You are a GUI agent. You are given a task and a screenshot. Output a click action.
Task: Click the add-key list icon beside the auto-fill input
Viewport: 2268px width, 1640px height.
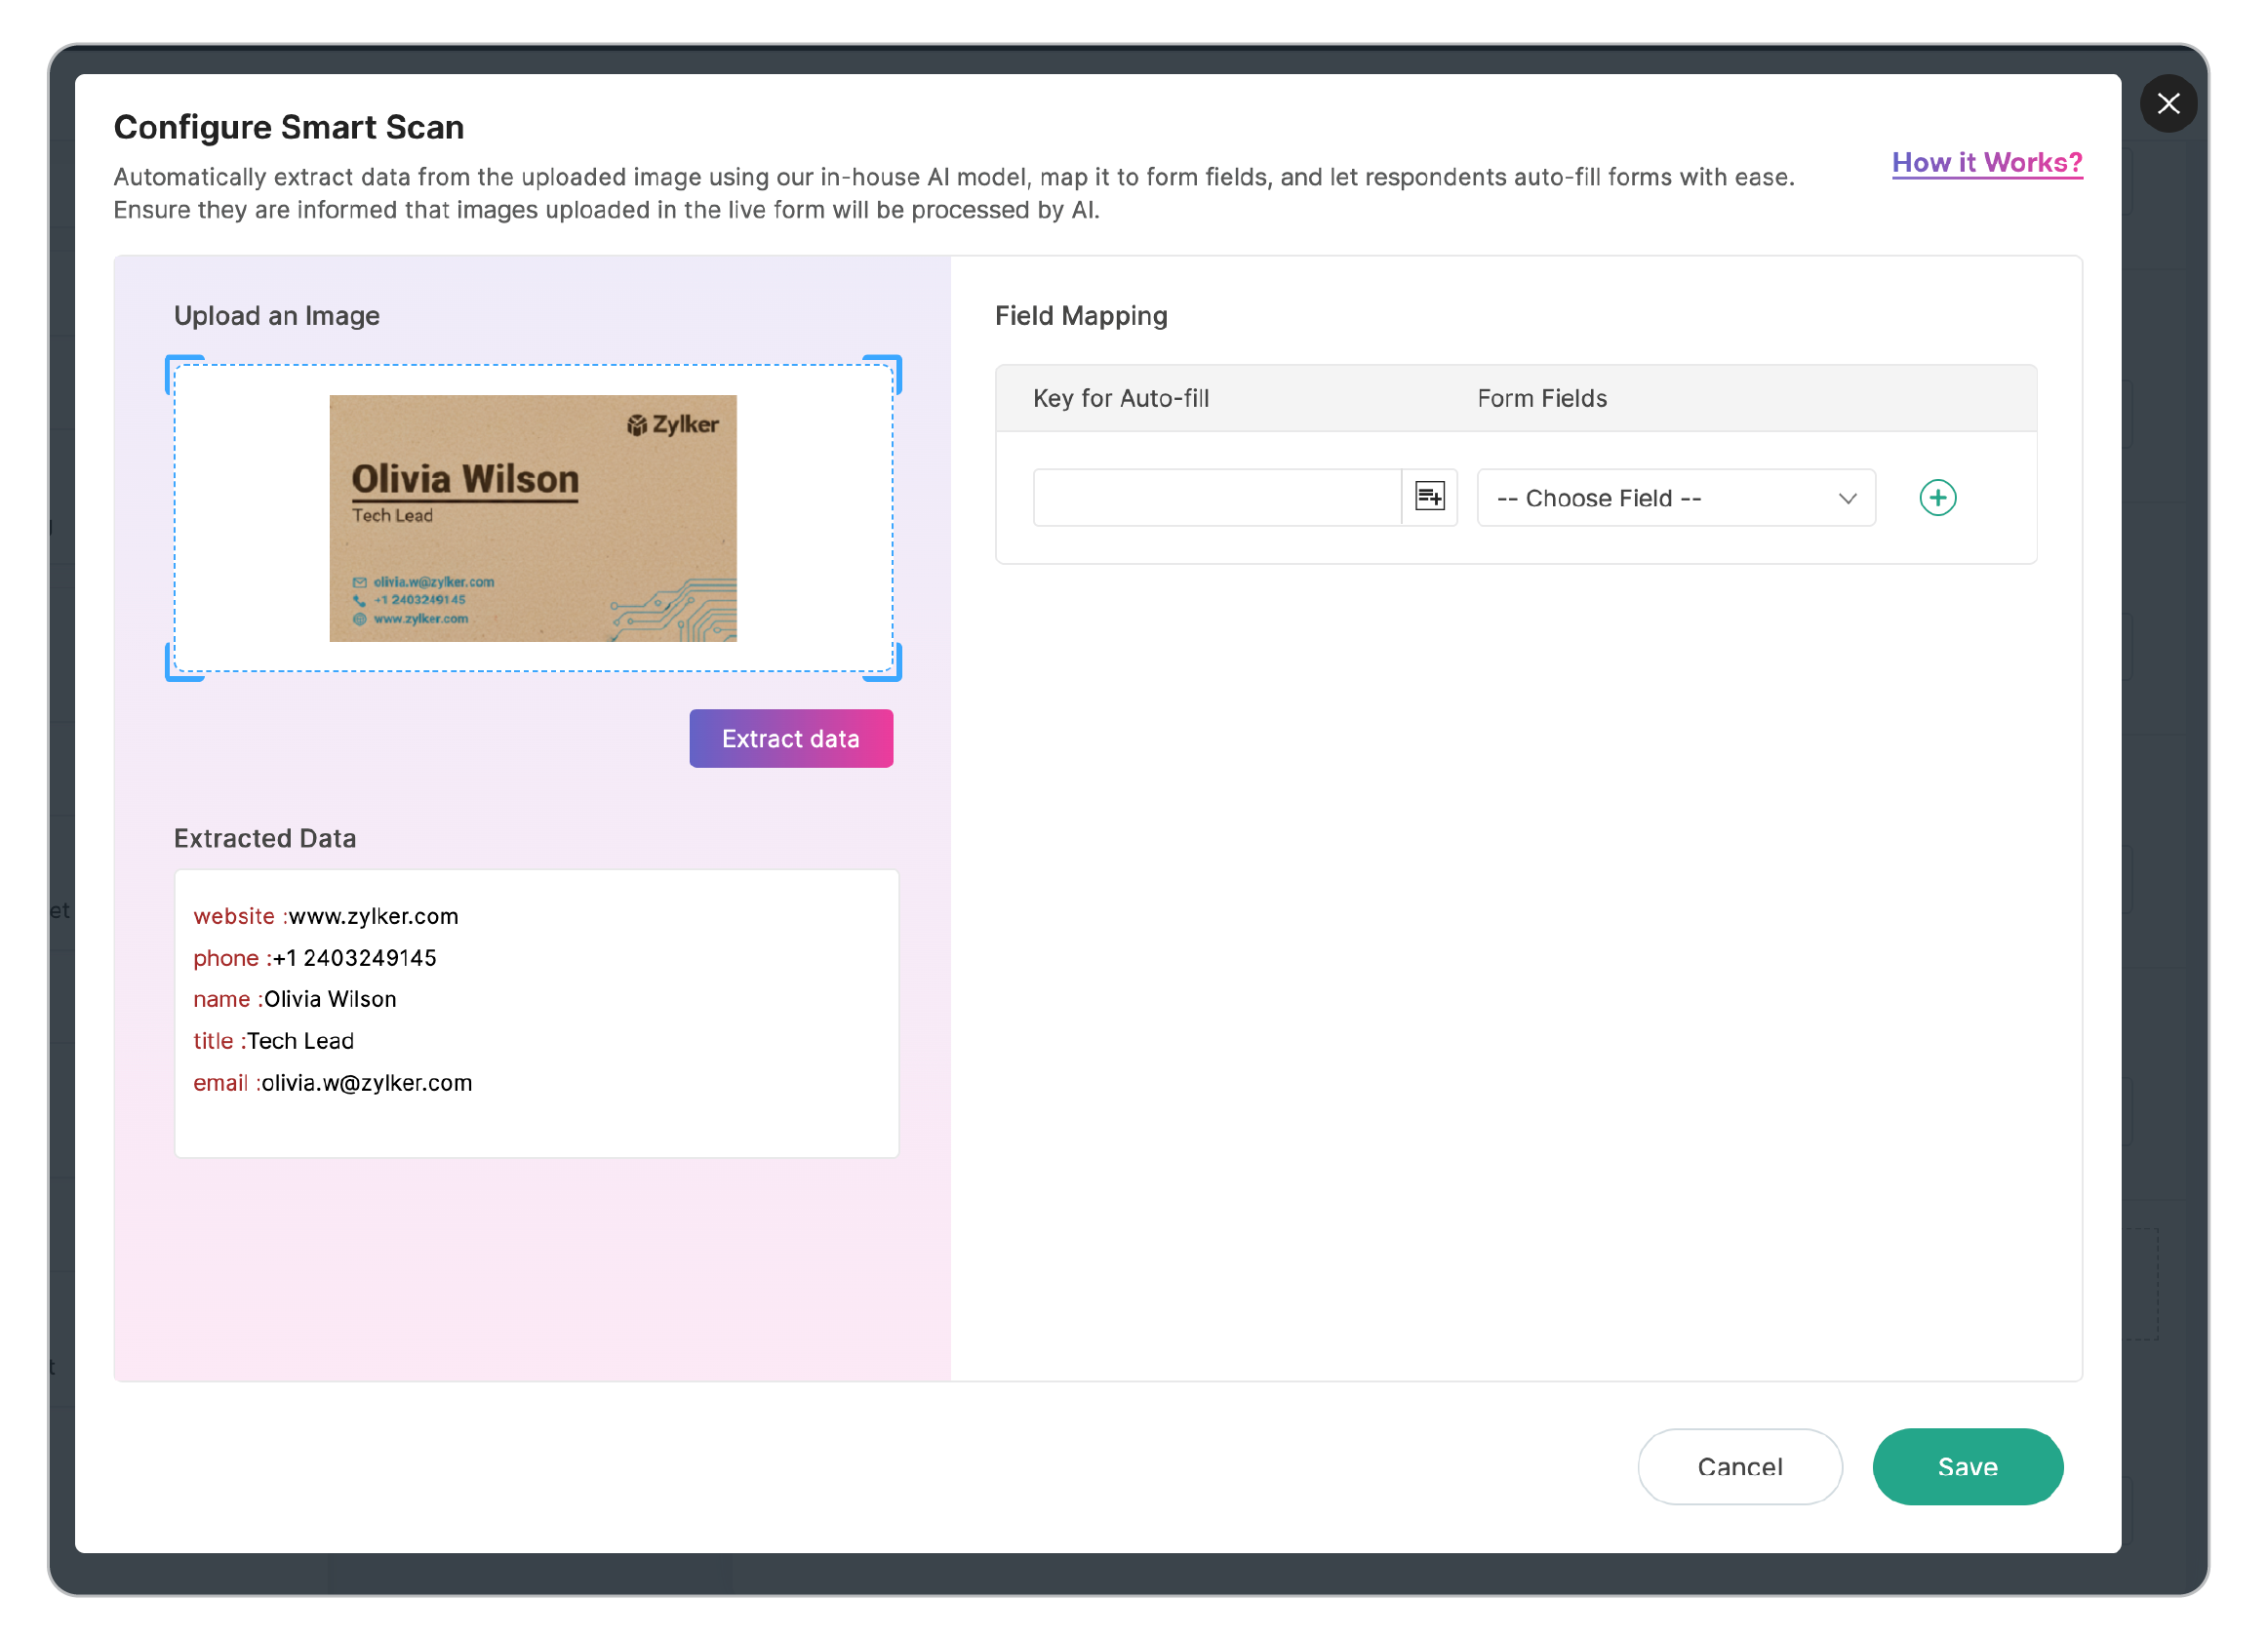click(x=1429, y=497)
